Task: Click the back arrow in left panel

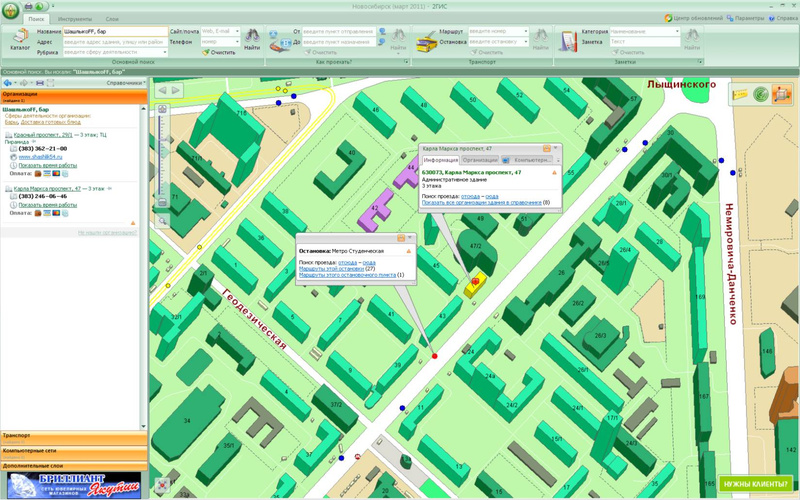Action: pyautogui.click(x=9, y=82)
